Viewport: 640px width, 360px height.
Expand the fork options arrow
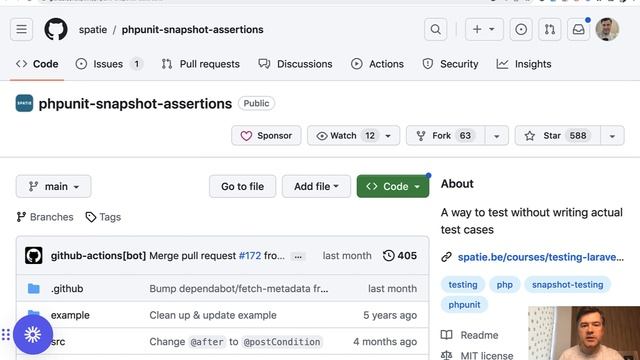(497, 136)
